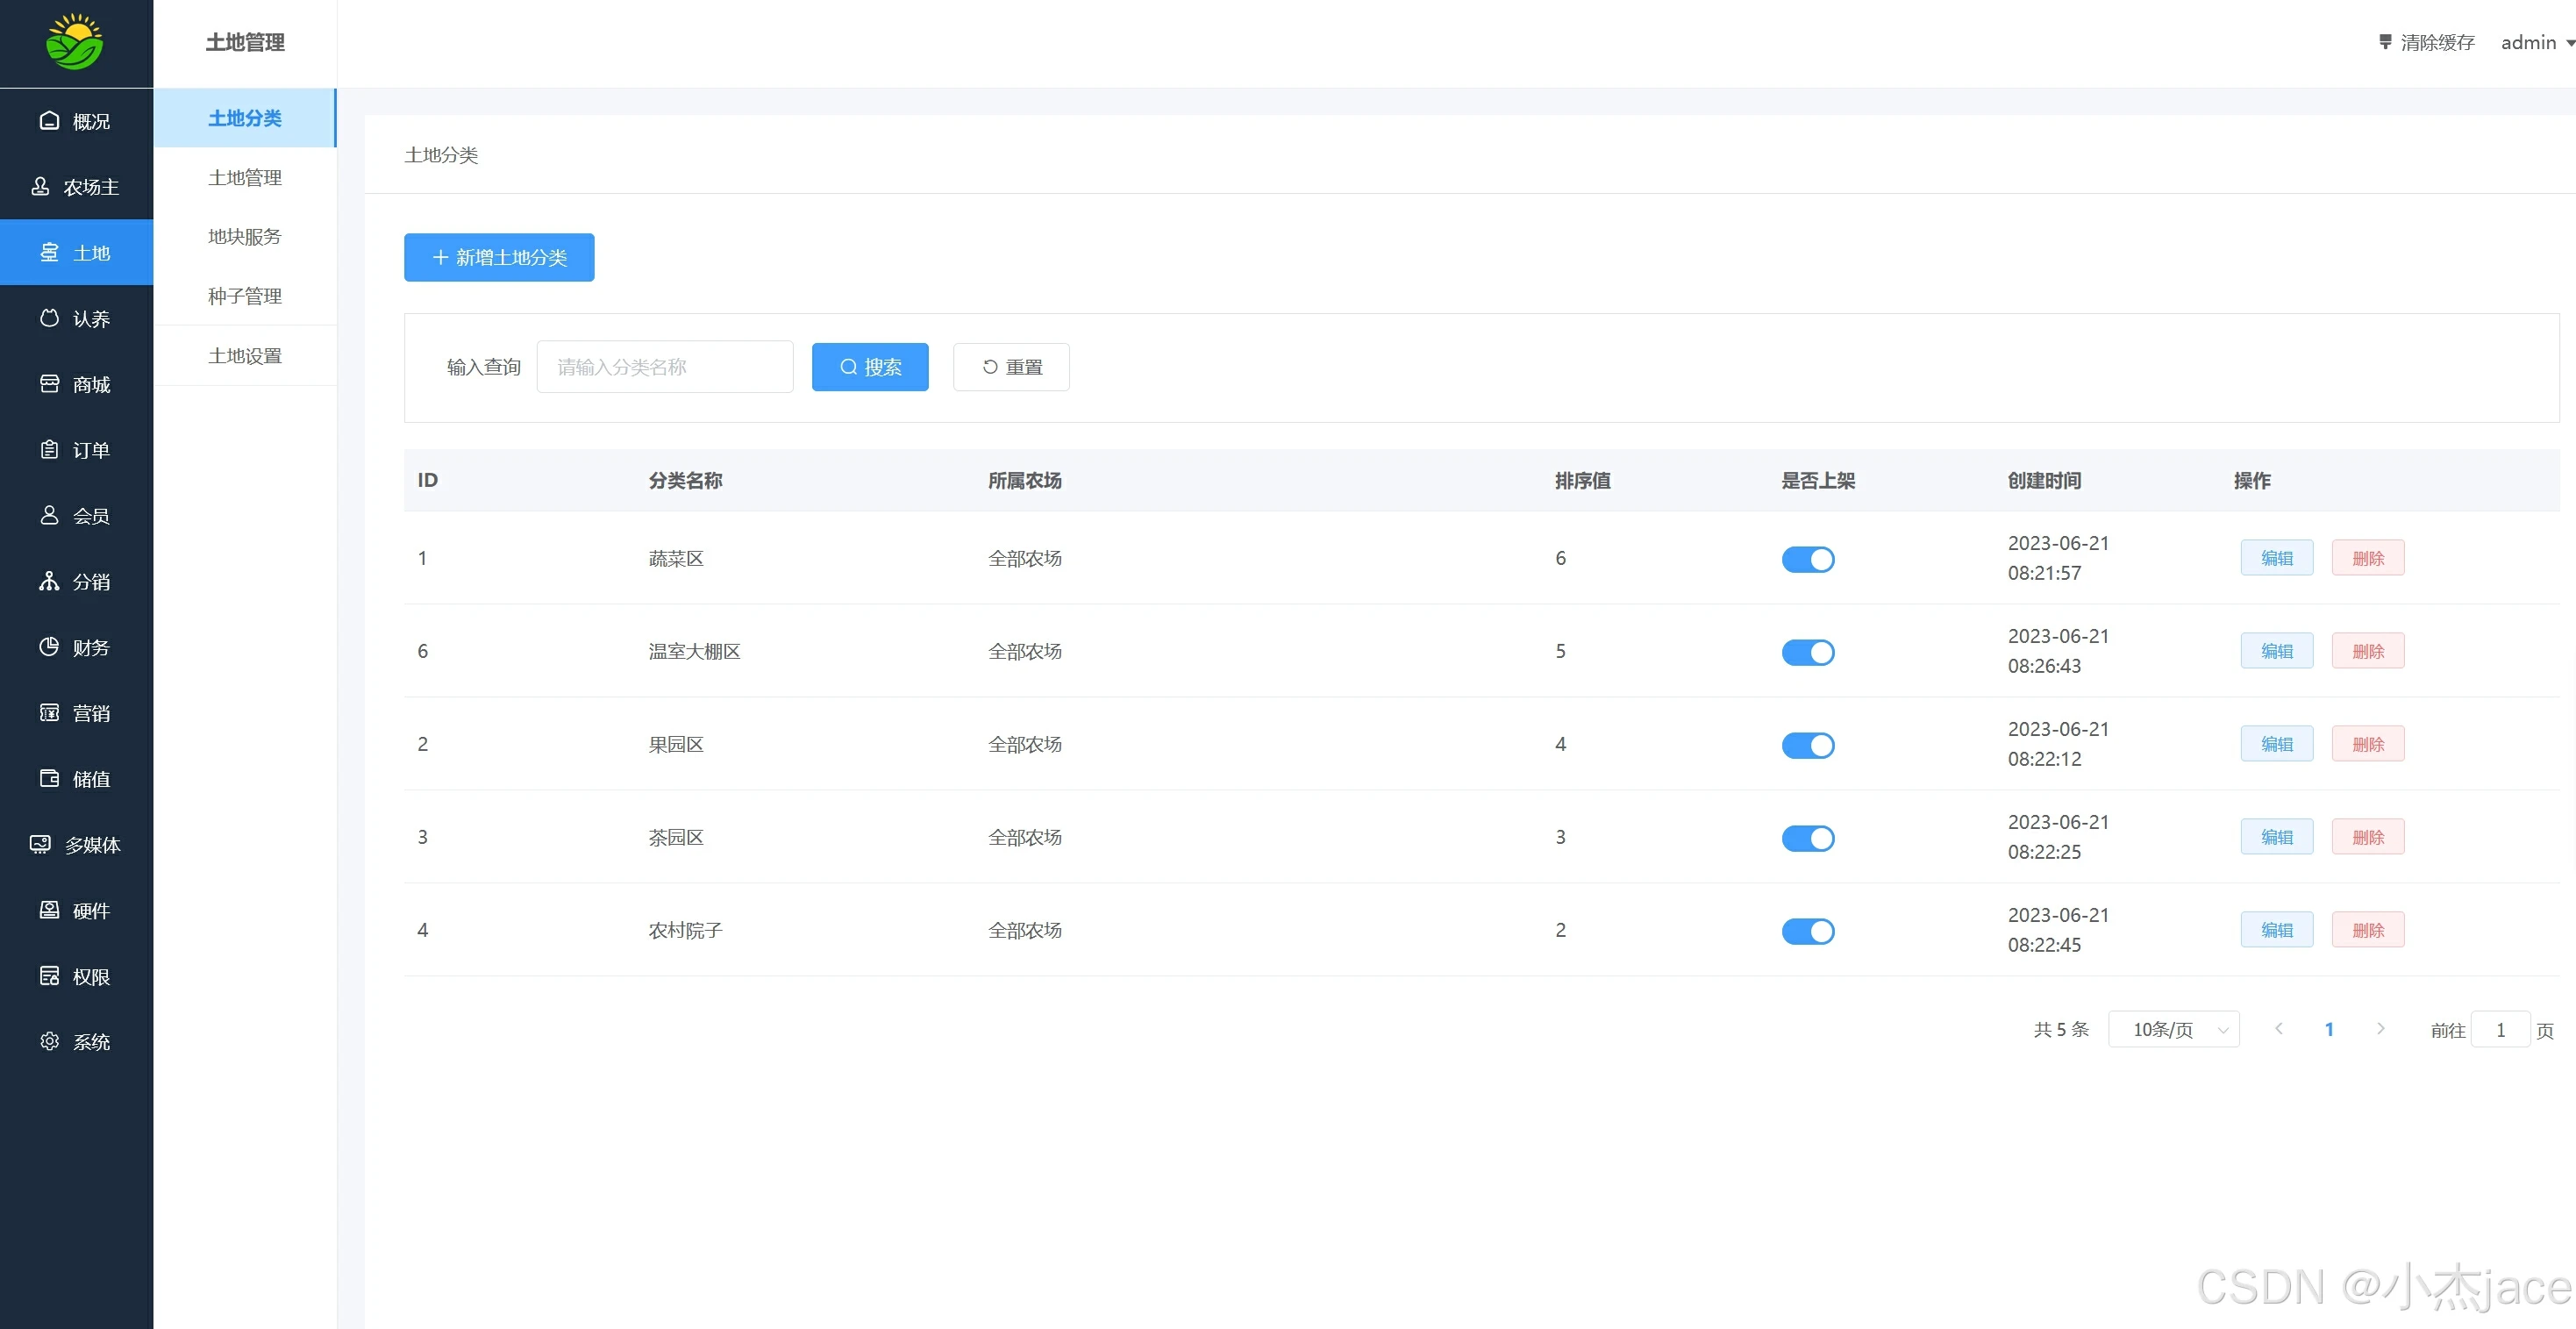Image resolution: width=2576 pixels, height=1329 pixels.
Task: Open the 农场主 farm owner section icon
Action: [40, 187]
